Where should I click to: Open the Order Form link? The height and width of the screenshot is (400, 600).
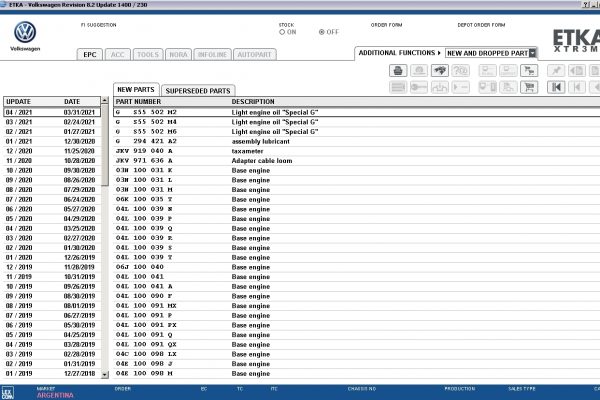tap(386, 25)
